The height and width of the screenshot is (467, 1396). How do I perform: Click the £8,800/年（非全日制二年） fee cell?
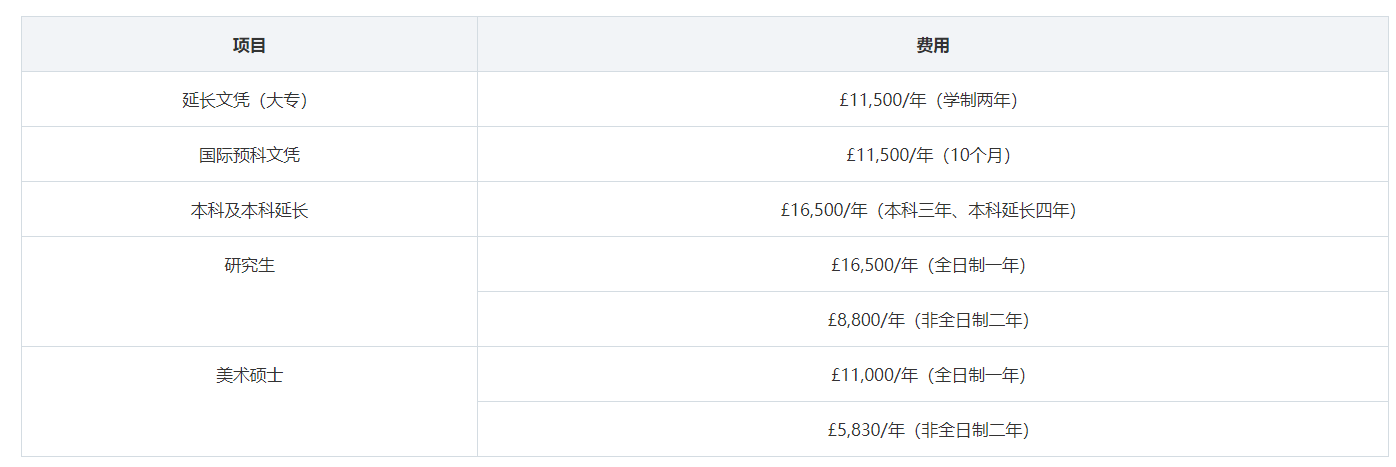coord(932,320)
